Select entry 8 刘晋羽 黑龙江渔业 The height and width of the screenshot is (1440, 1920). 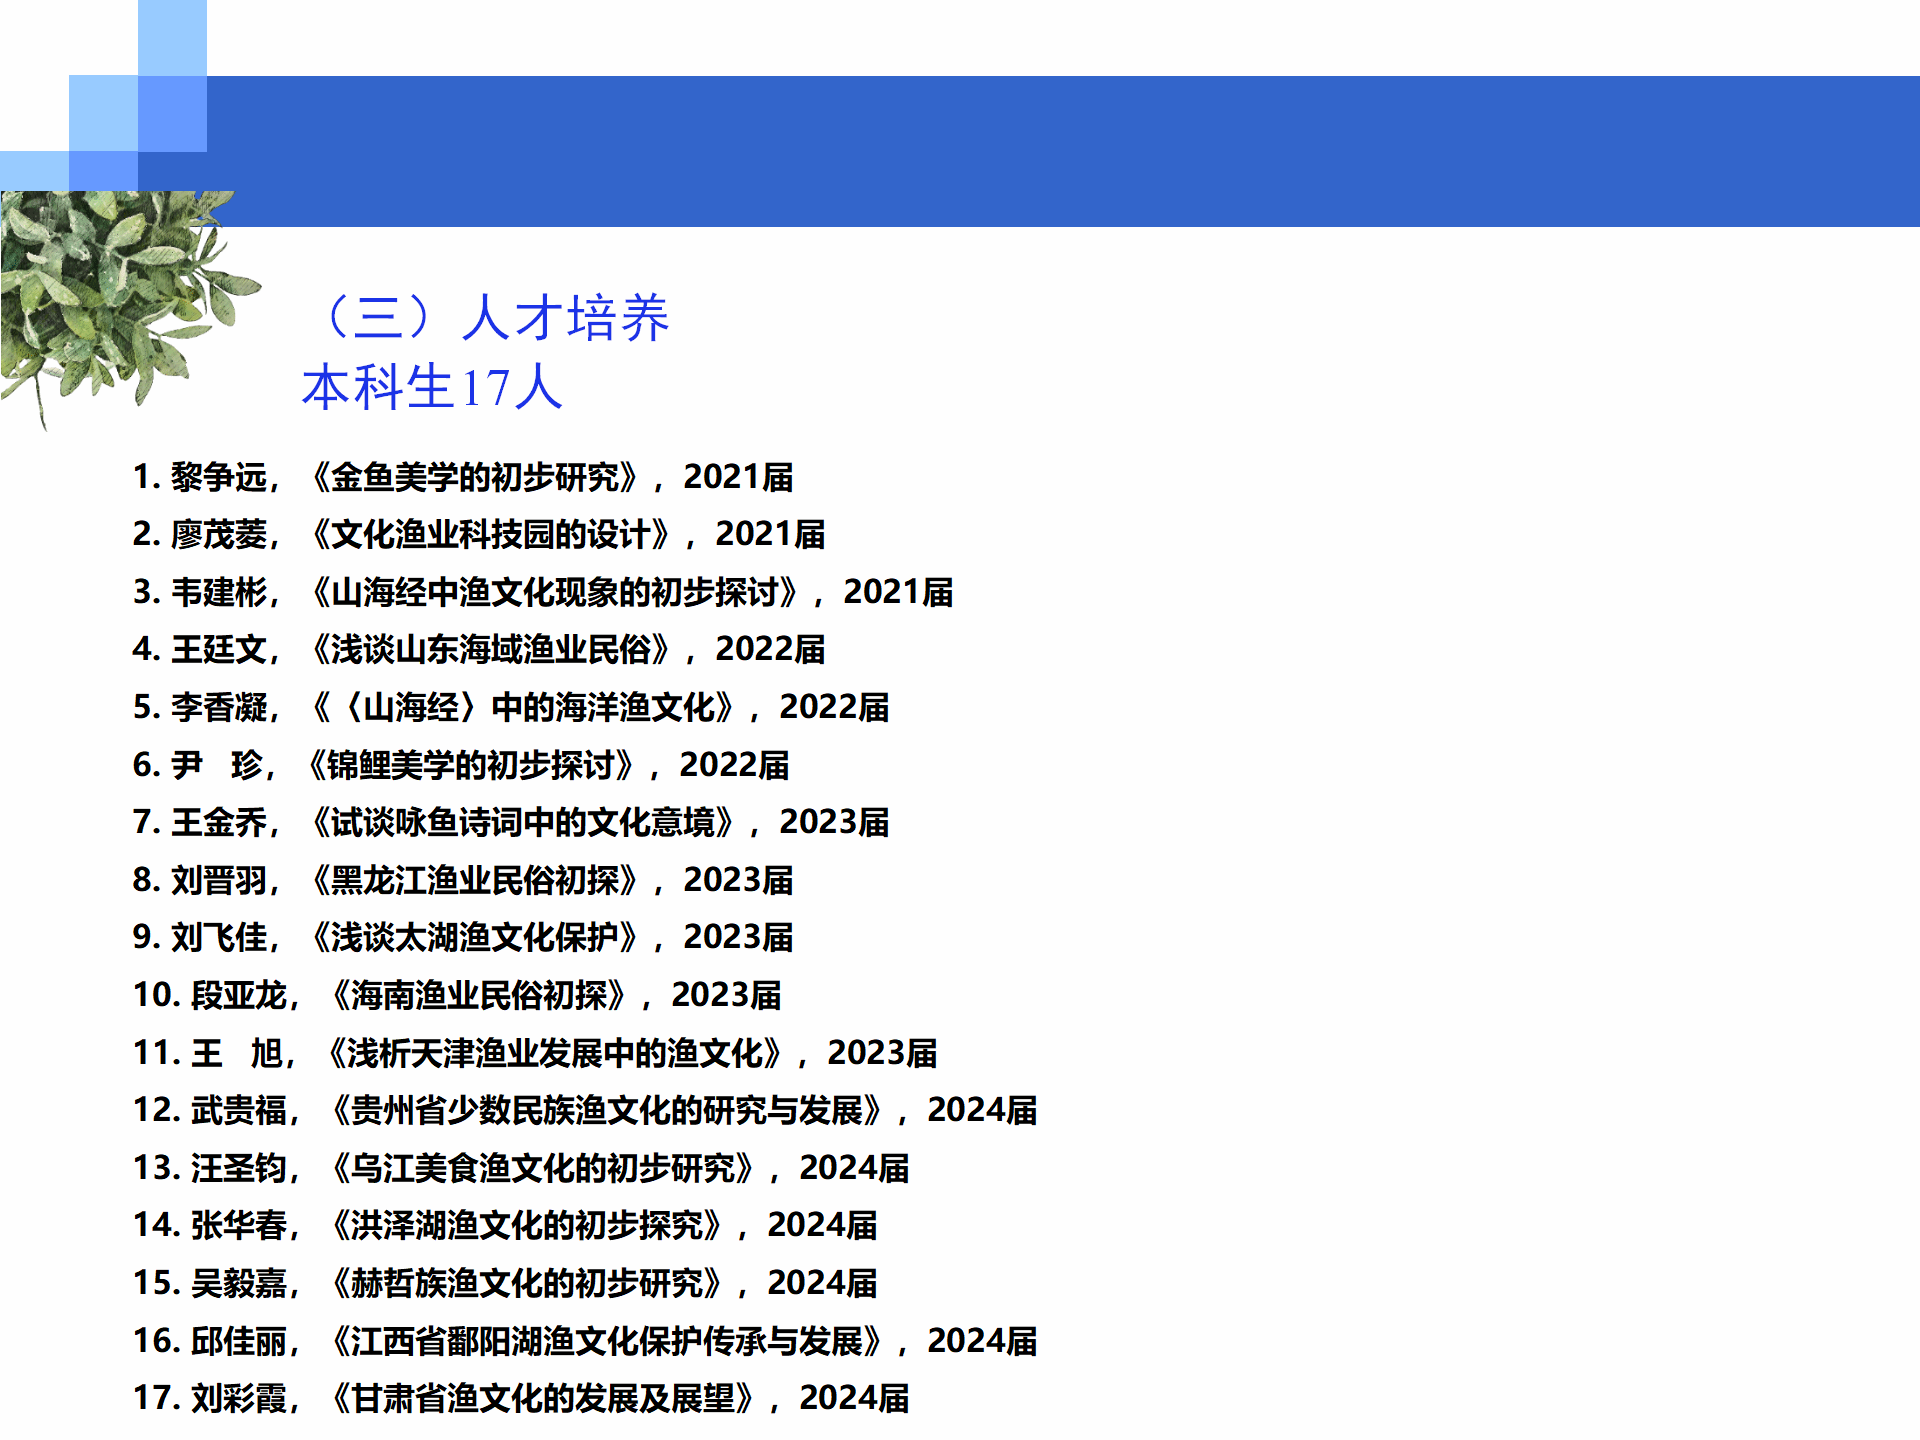(x=462, y=880)
